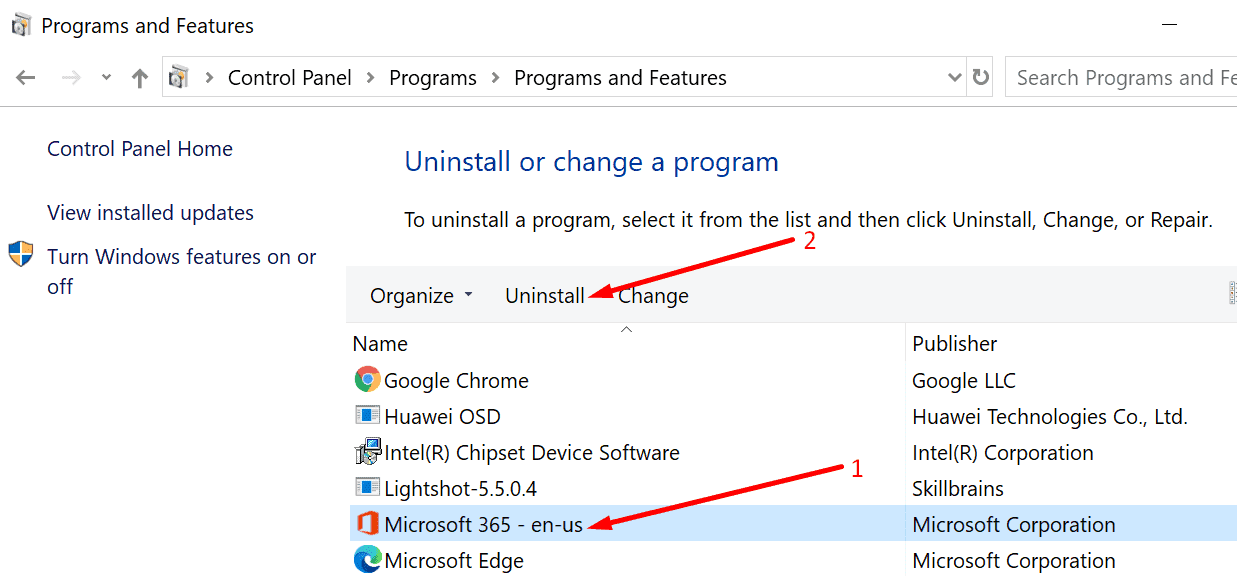This screenshot has height=576, width=1237.
Task: Select the Microsoft Edge entry
Action: pos(454,561)
